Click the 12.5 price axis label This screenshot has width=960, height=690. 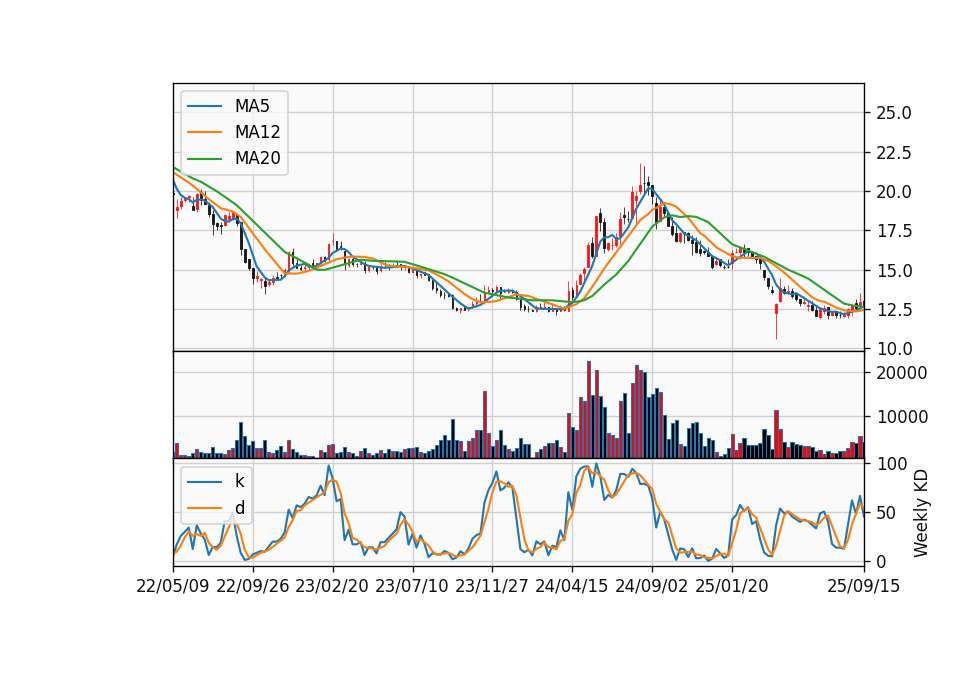point(894,310)
